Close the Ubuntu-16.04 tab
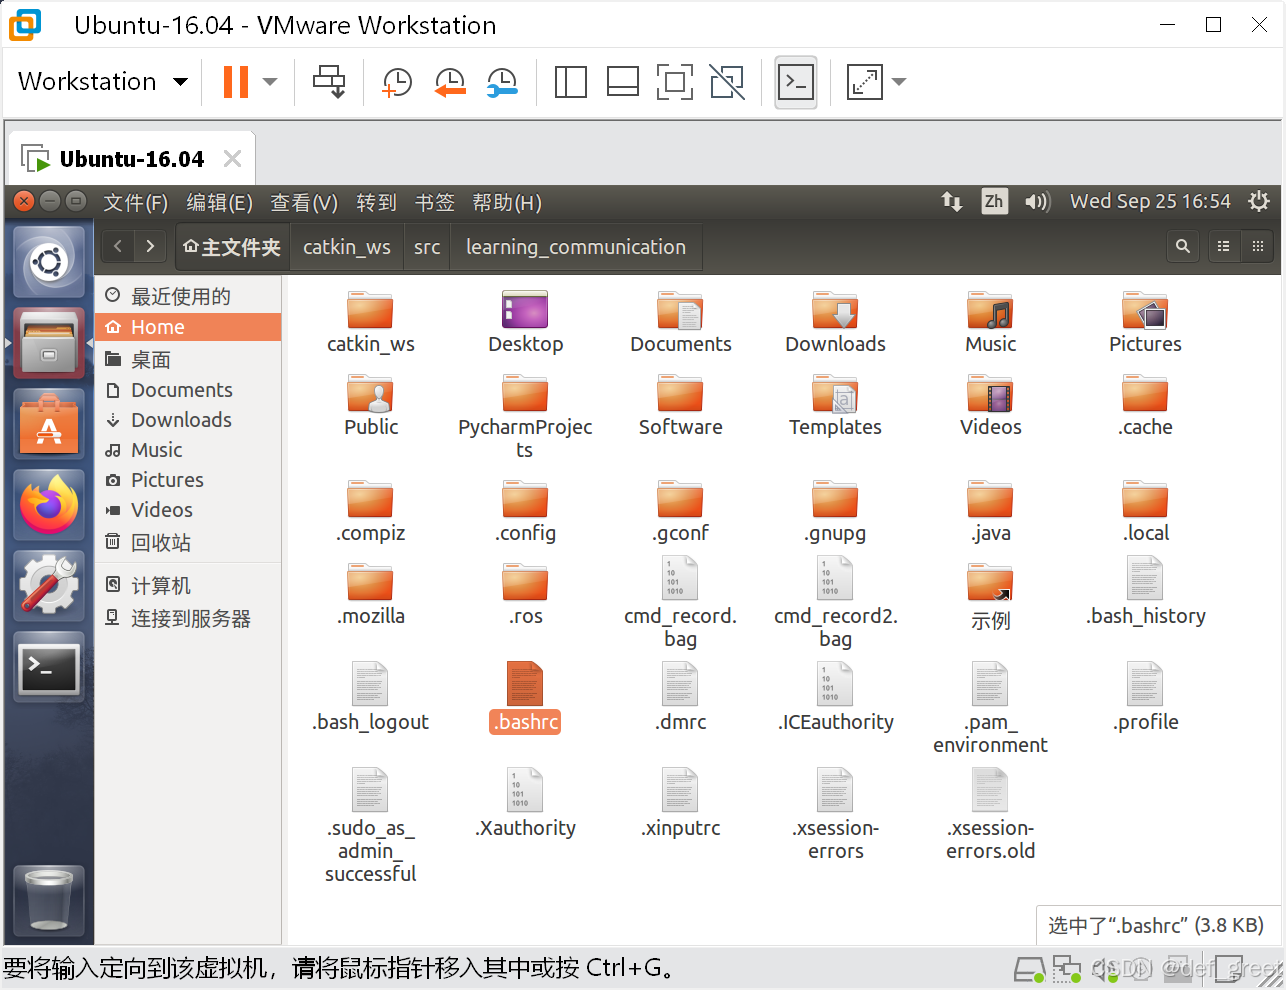 coord(232,159)
